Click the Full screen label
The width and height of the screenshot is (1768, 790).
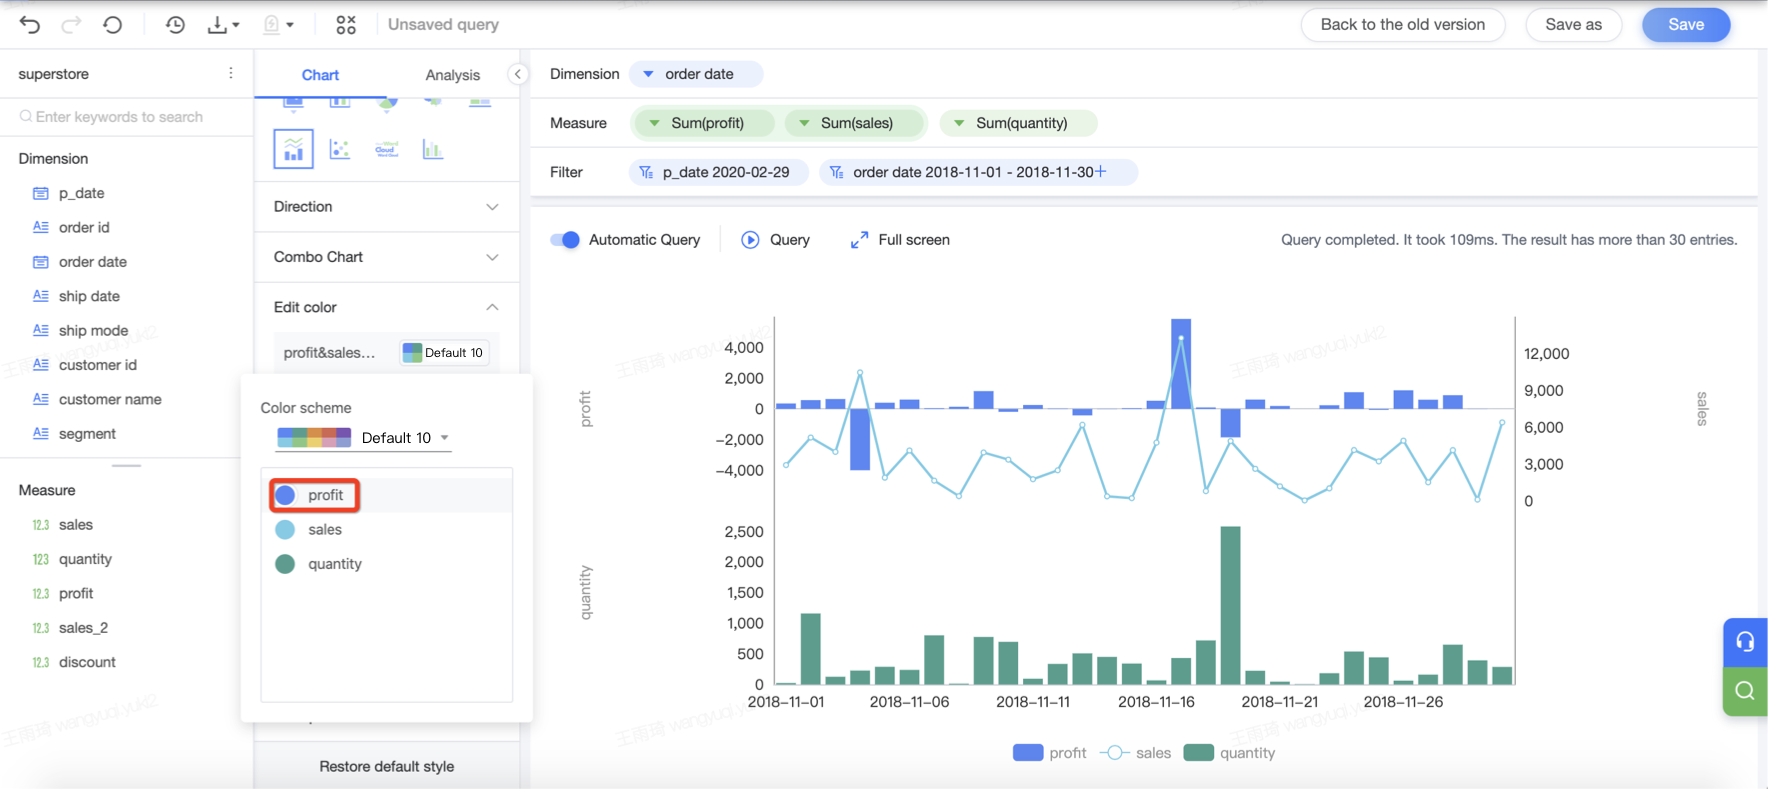(x=914, y=240)
